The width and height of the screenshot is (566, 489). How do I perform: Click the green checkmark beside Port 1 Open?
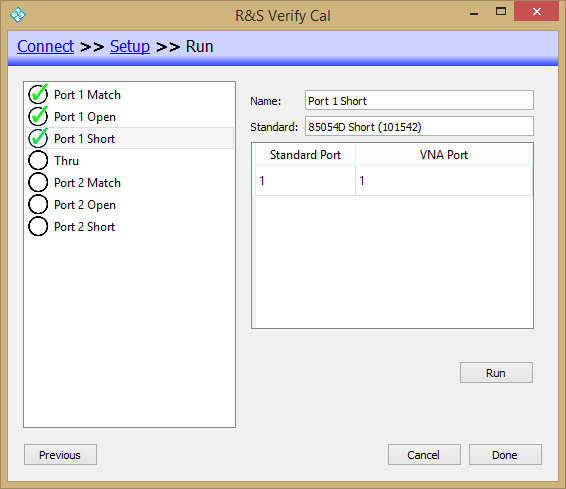(x=38, y=116)
